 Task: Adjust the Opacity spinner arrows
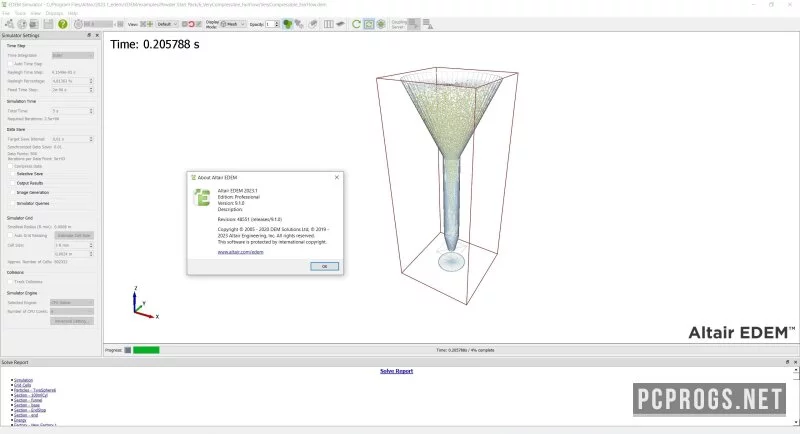click(277, 24)
